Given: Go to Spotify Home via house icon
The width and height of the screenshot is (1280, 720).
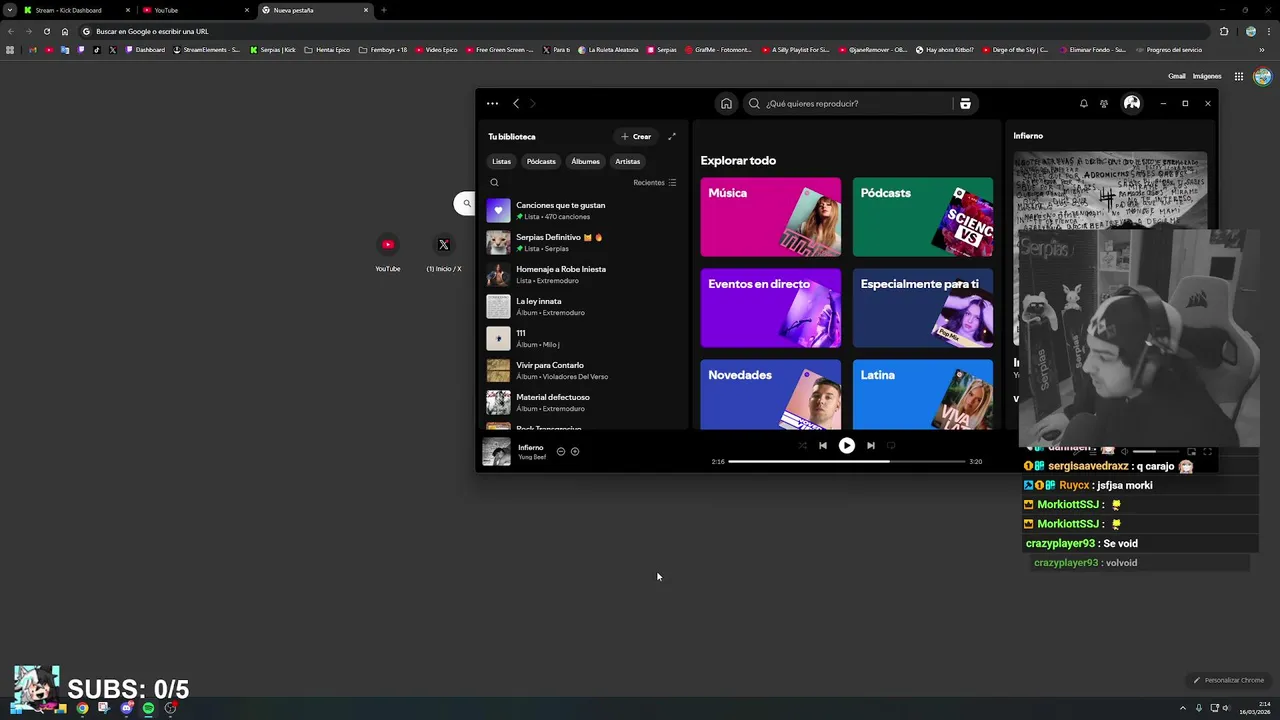Looking at the screenshot, I should (x=726, y=103).
